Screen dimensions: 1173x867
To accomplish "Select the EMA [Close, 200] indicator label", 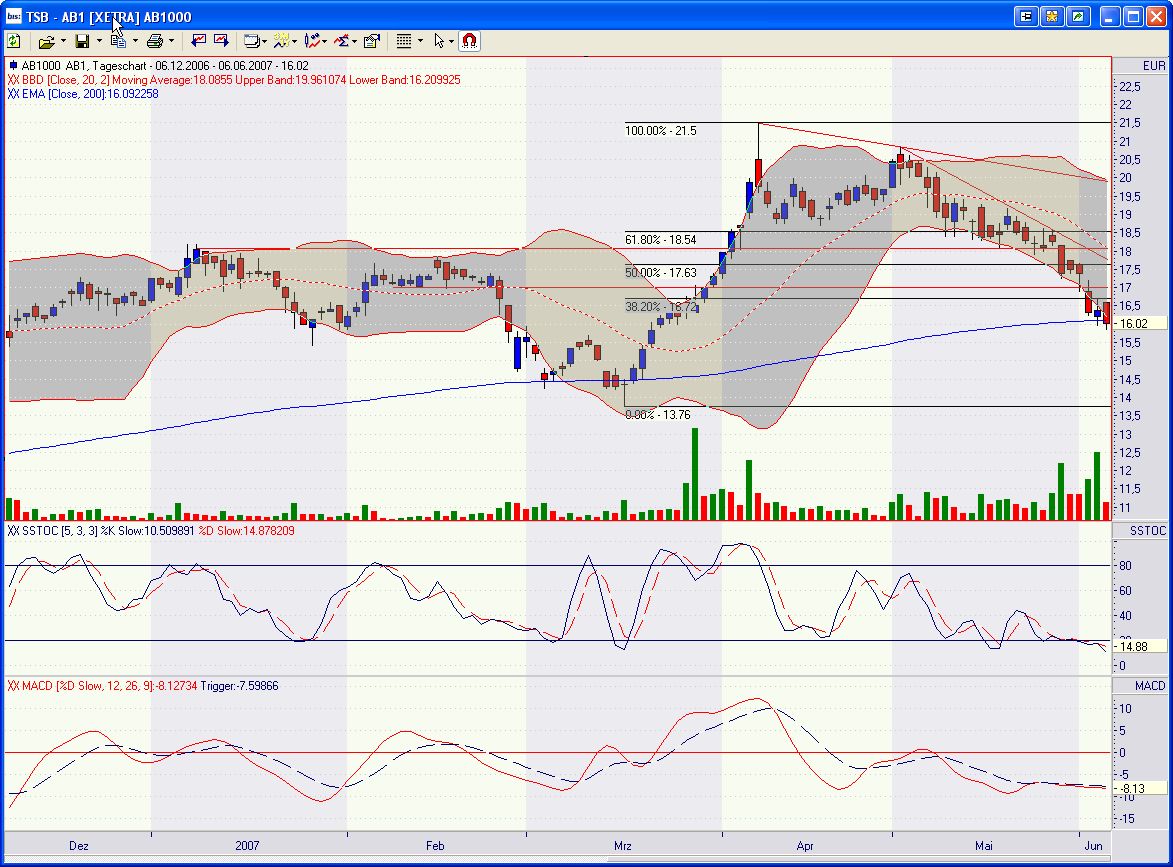I will (83, 94).
